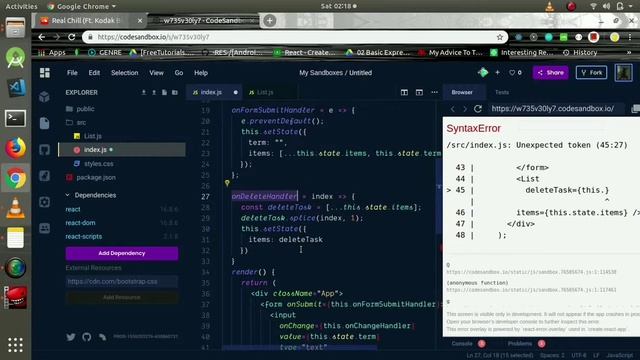Open the Help menu
The image size is (640, 360).
201,73
